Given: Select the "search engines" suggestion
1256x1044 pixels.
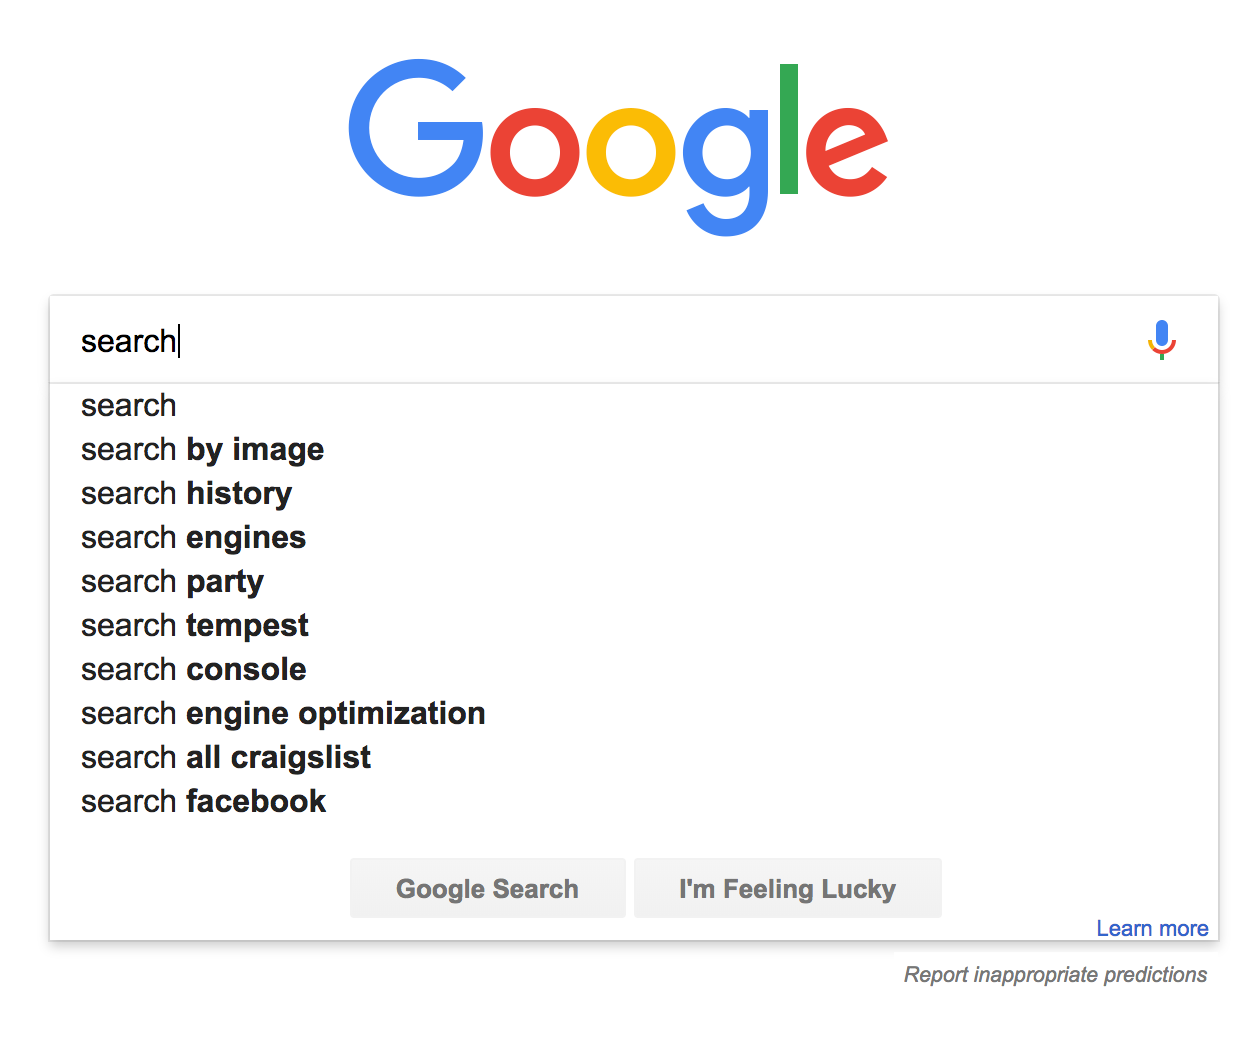Looking at the screenshot, I should click(x=193, y=538).
